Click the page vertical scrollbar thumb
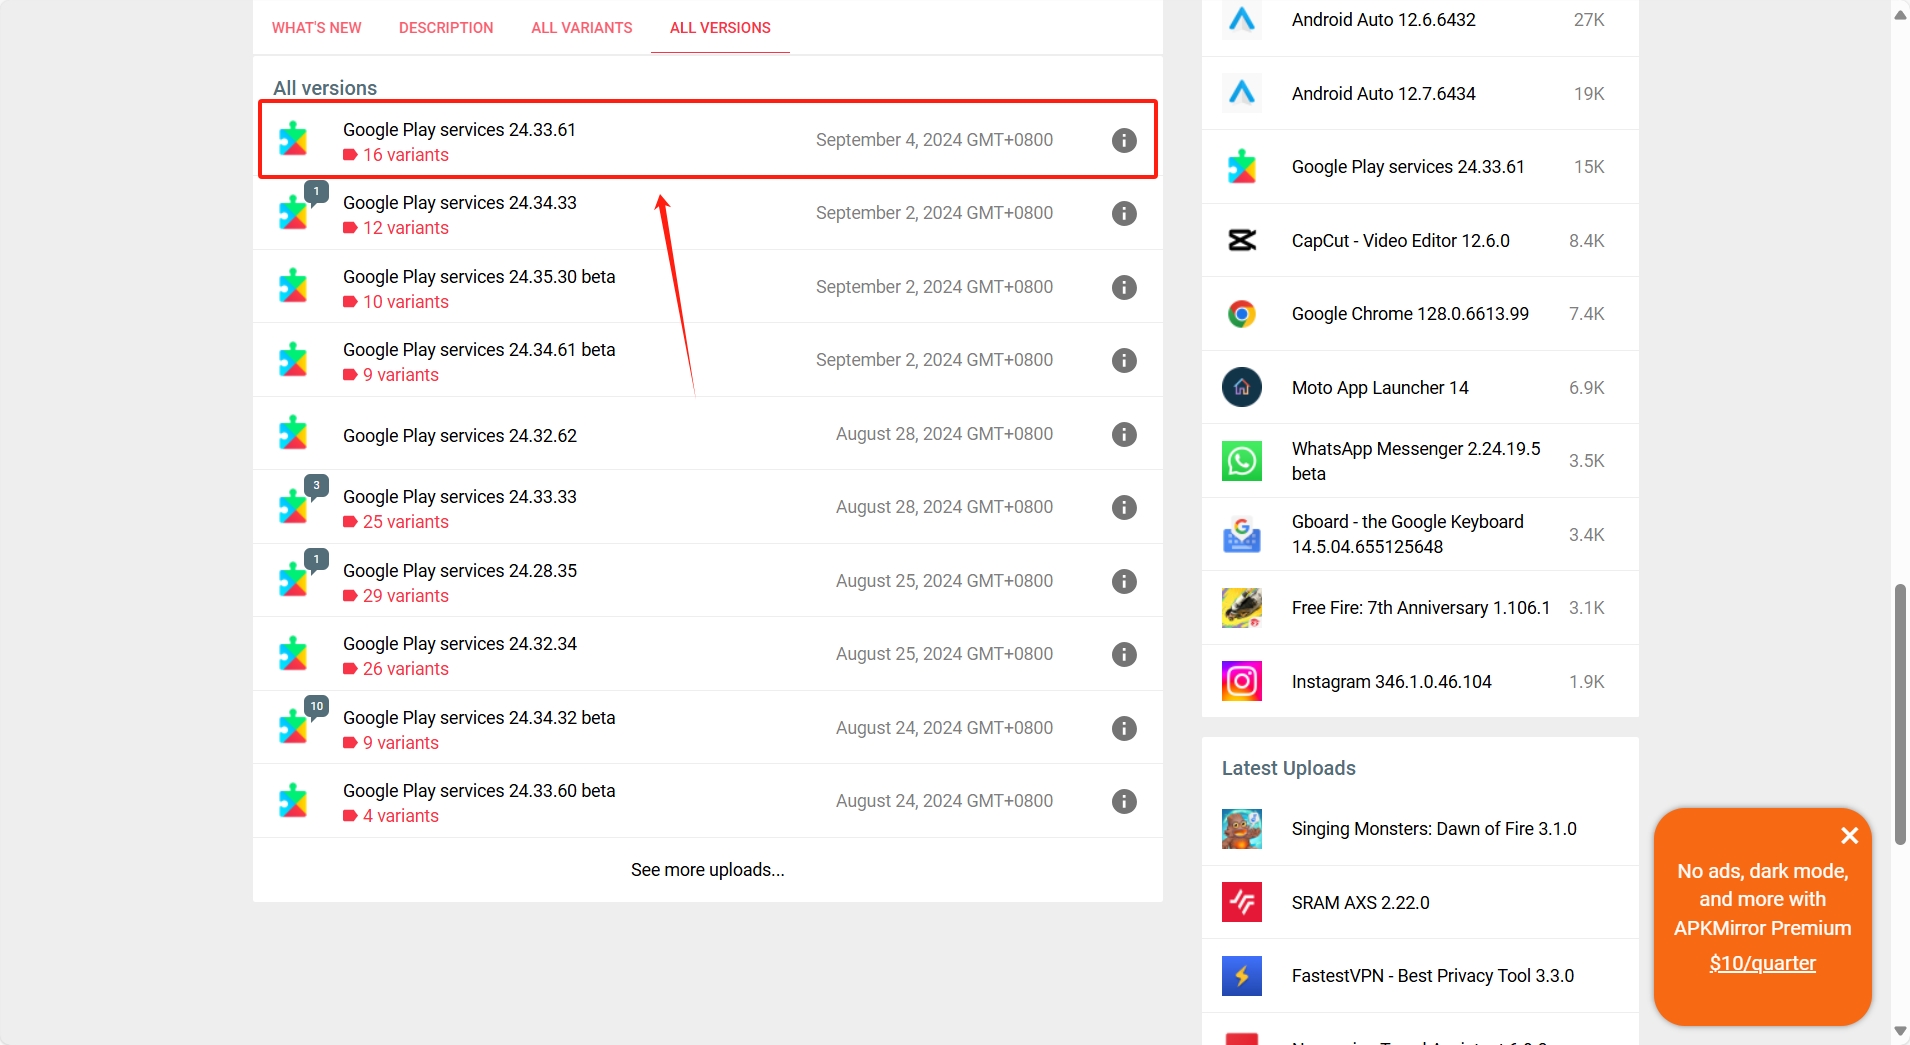The height and width of the screenshot is (1045, 1910). pyautogui.click(x=1900, y=714)
